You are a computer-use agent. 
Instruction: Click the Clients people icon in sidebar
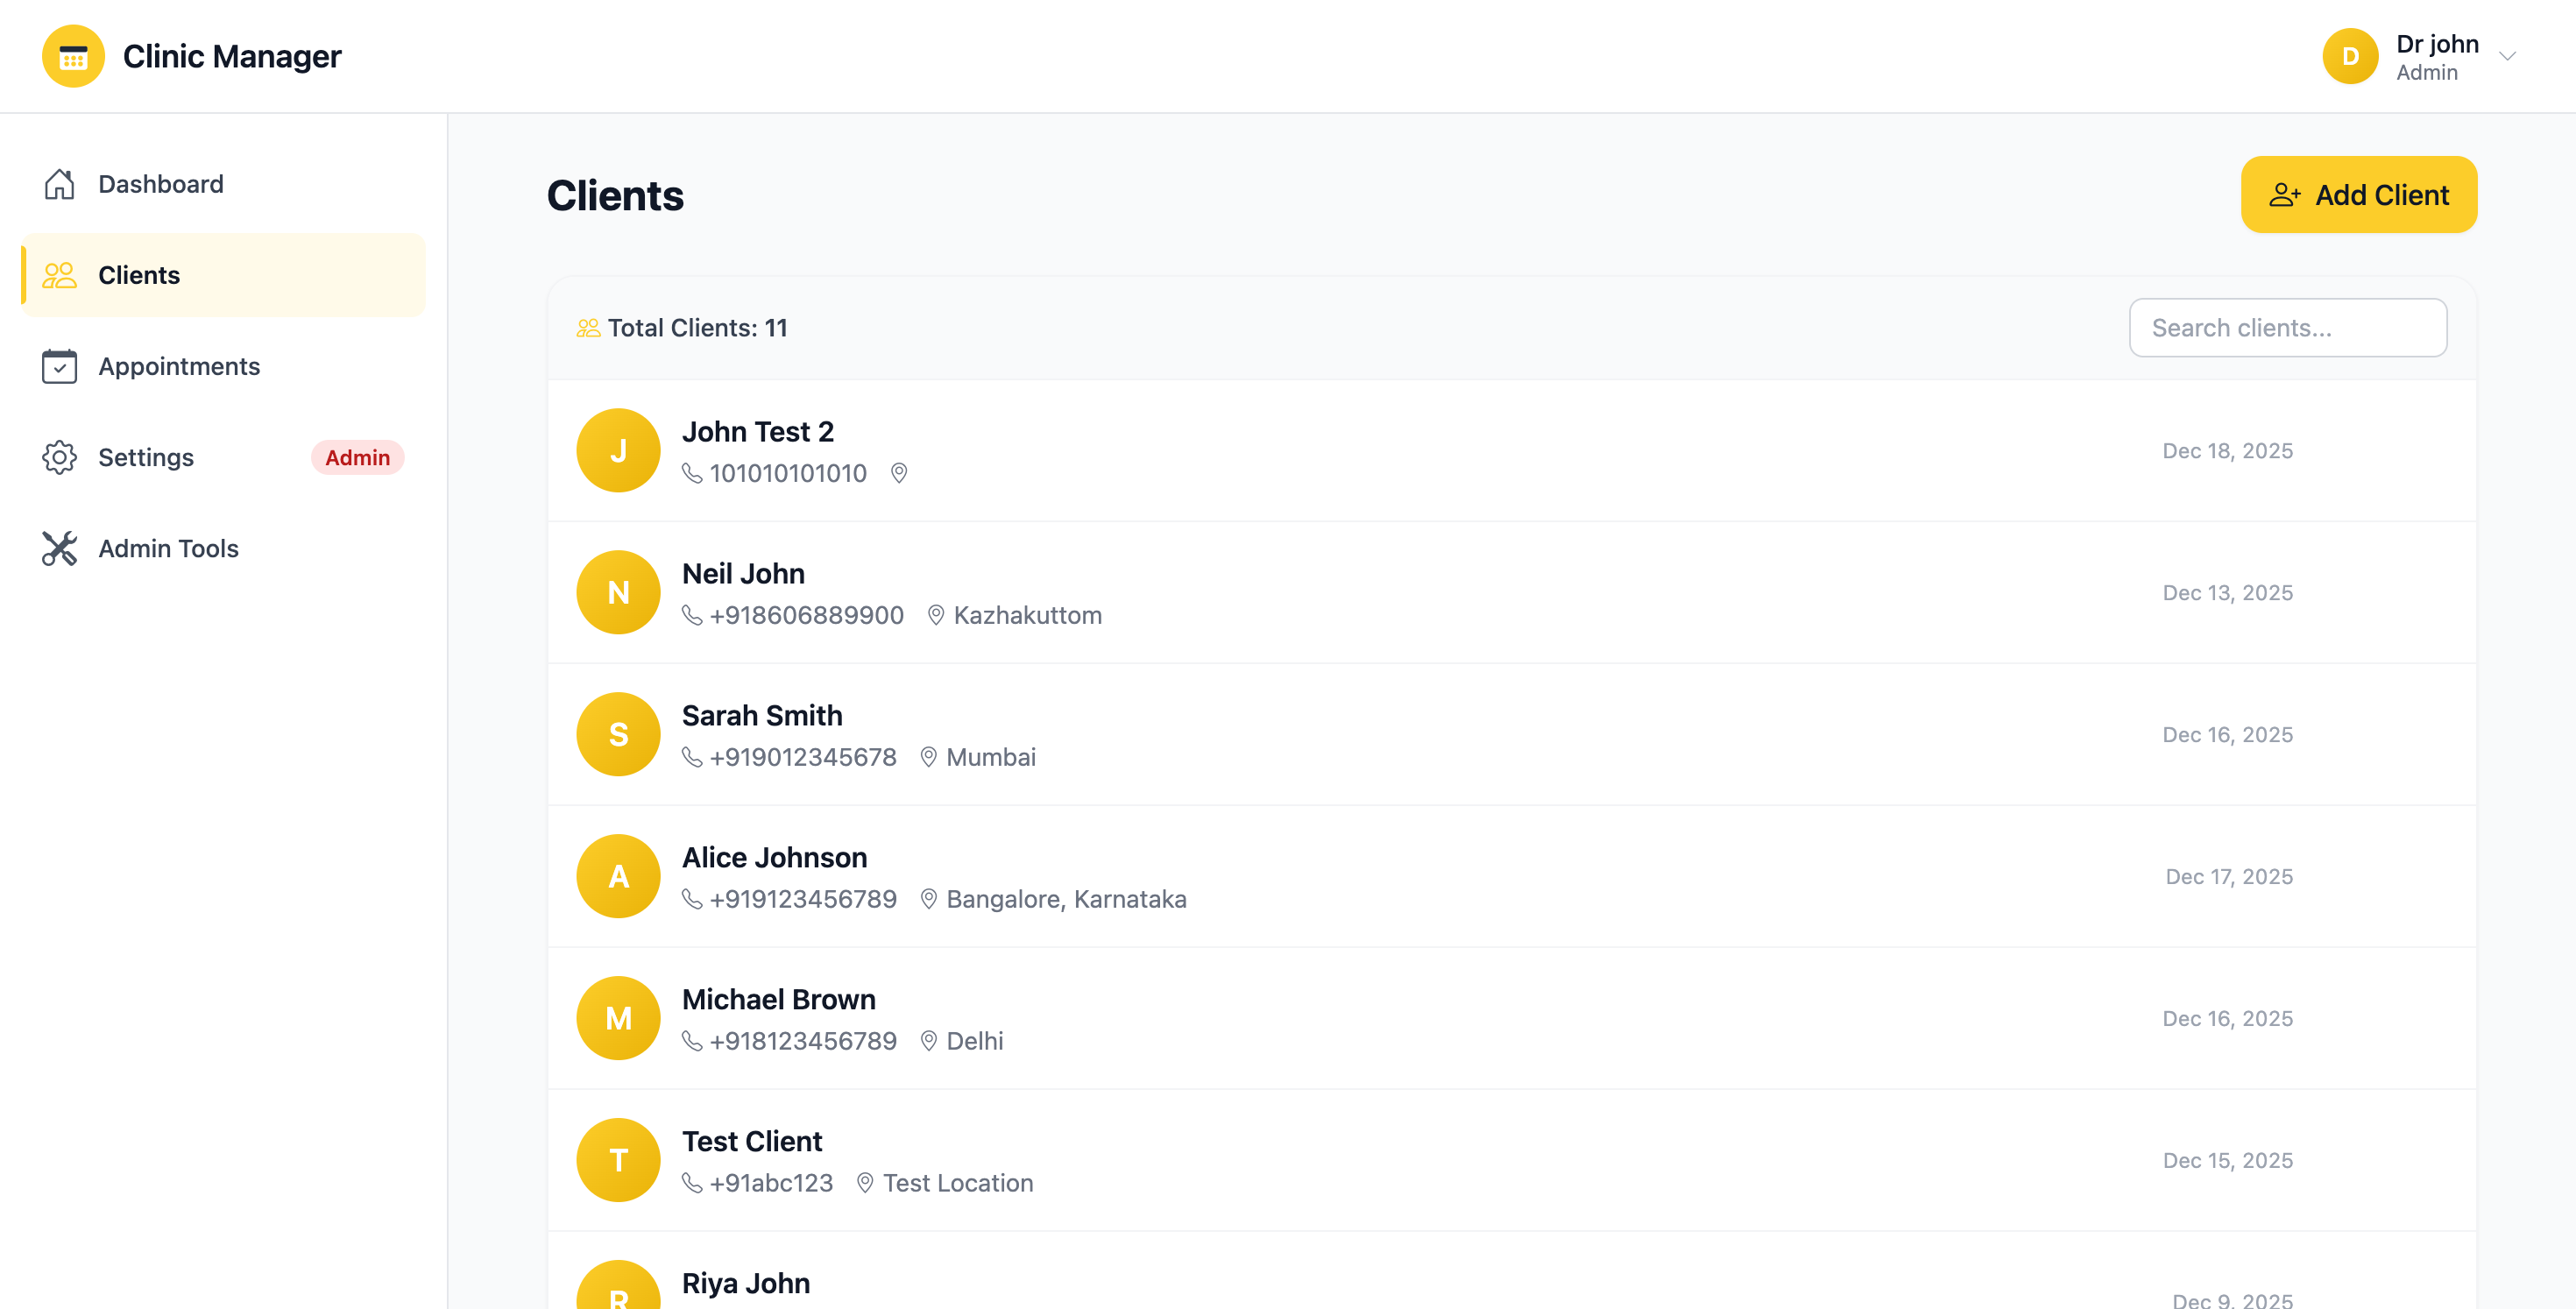pos(59,275)
